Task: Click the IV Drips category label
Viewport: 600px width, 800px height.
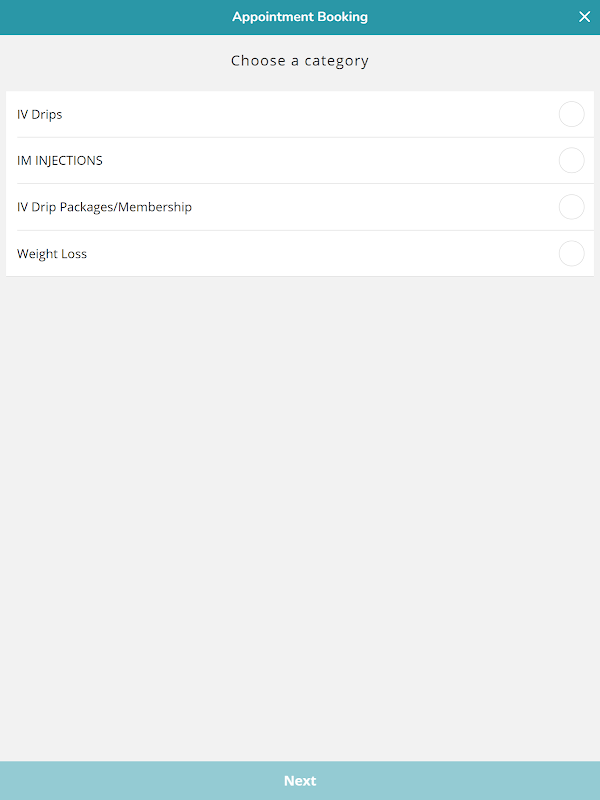Action: tap(40, 115)
